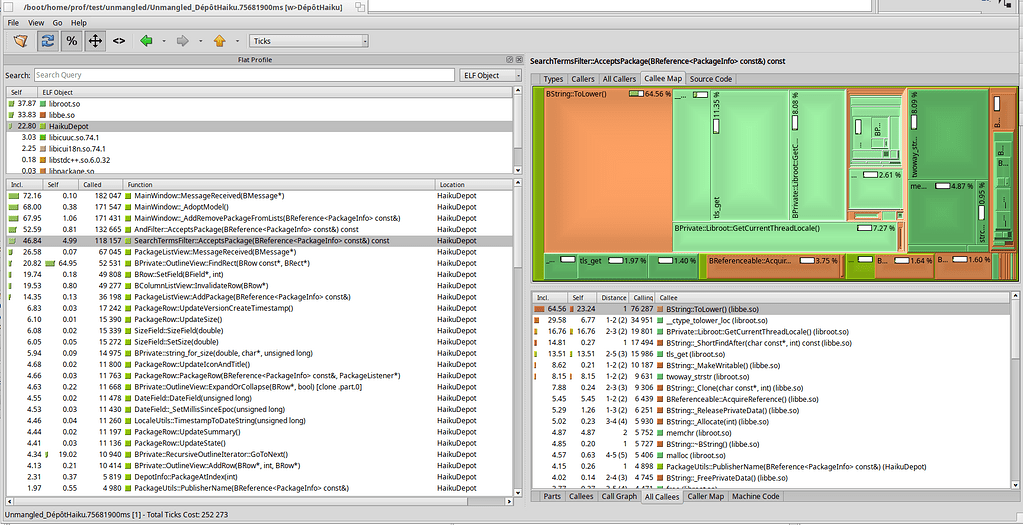Click the libicui18n.so.74.1 color square

coord(44,149)
